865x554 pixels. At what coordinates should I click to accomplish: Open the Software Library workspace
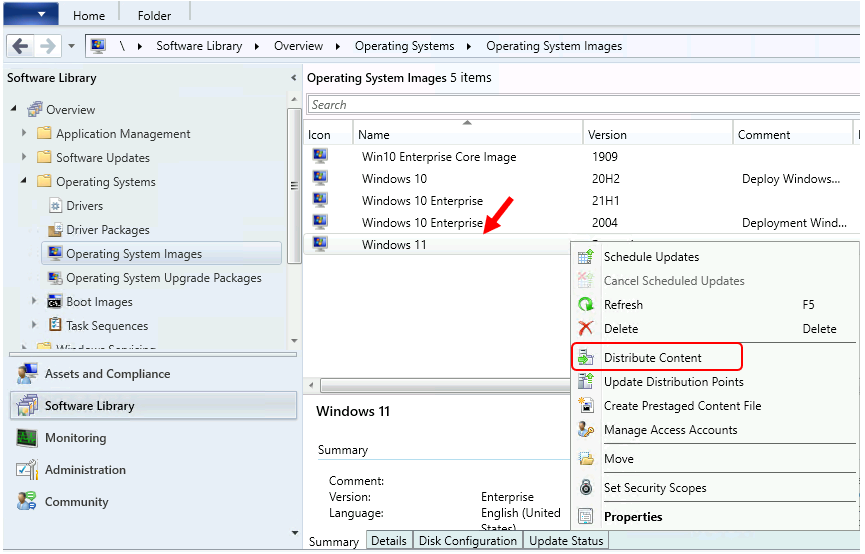[x=153, y=406]
